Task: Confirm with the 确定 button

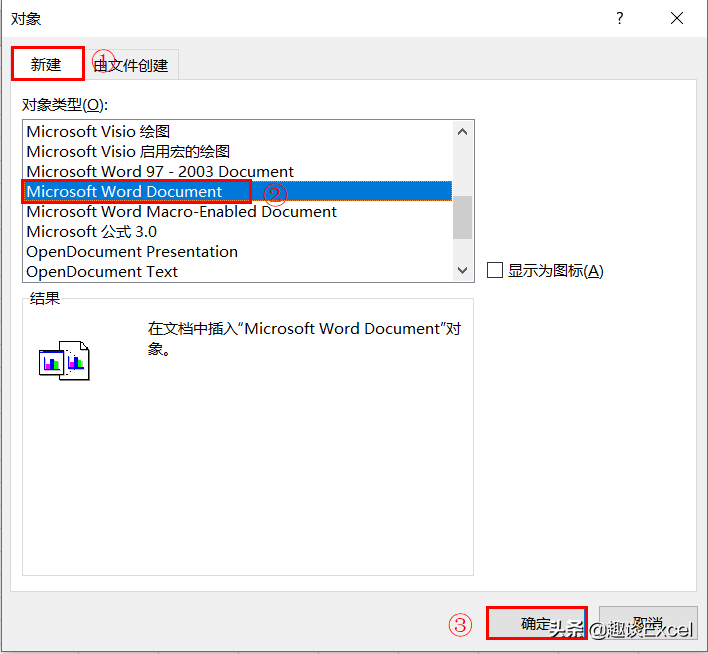Action: click(x=536, y=623)
